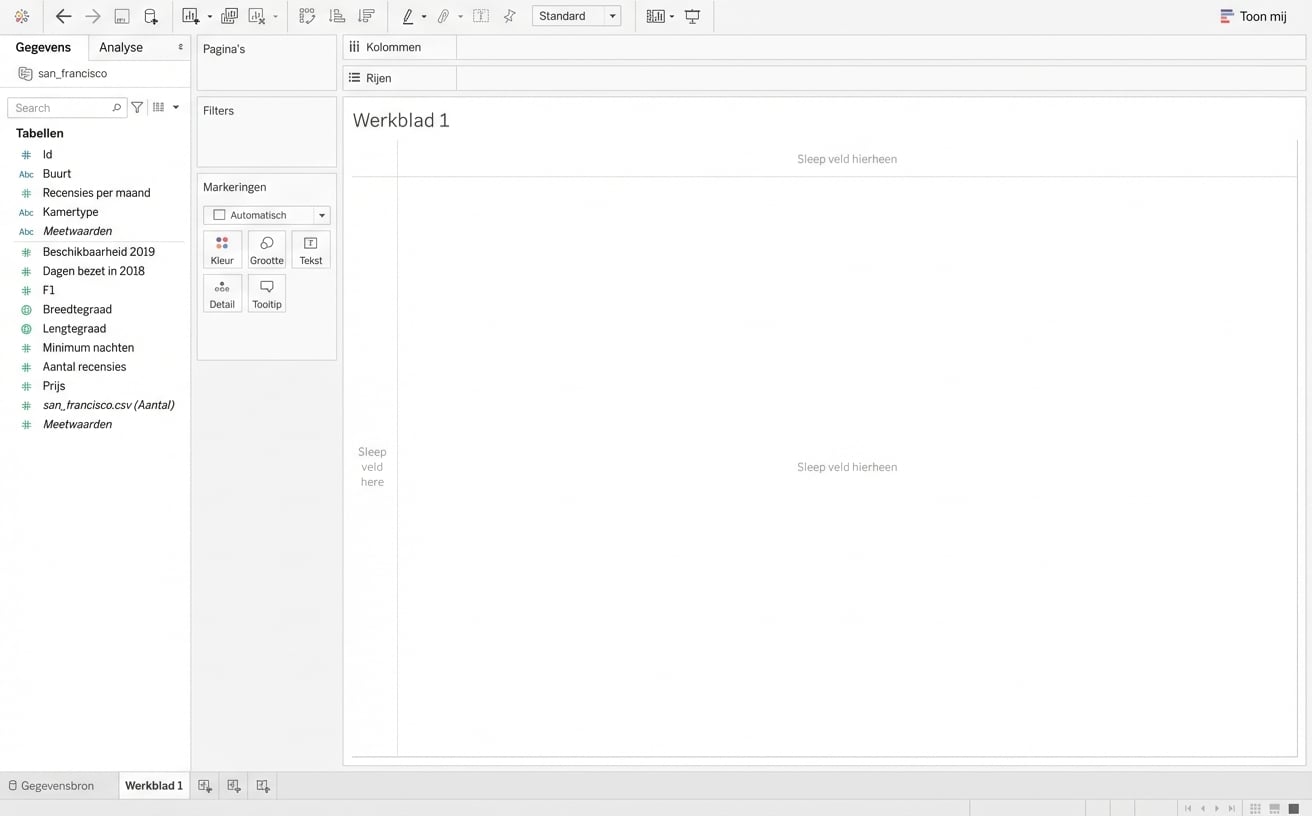Click the new dashboard icon
The image size is (1312, 816).
(234, 786)
